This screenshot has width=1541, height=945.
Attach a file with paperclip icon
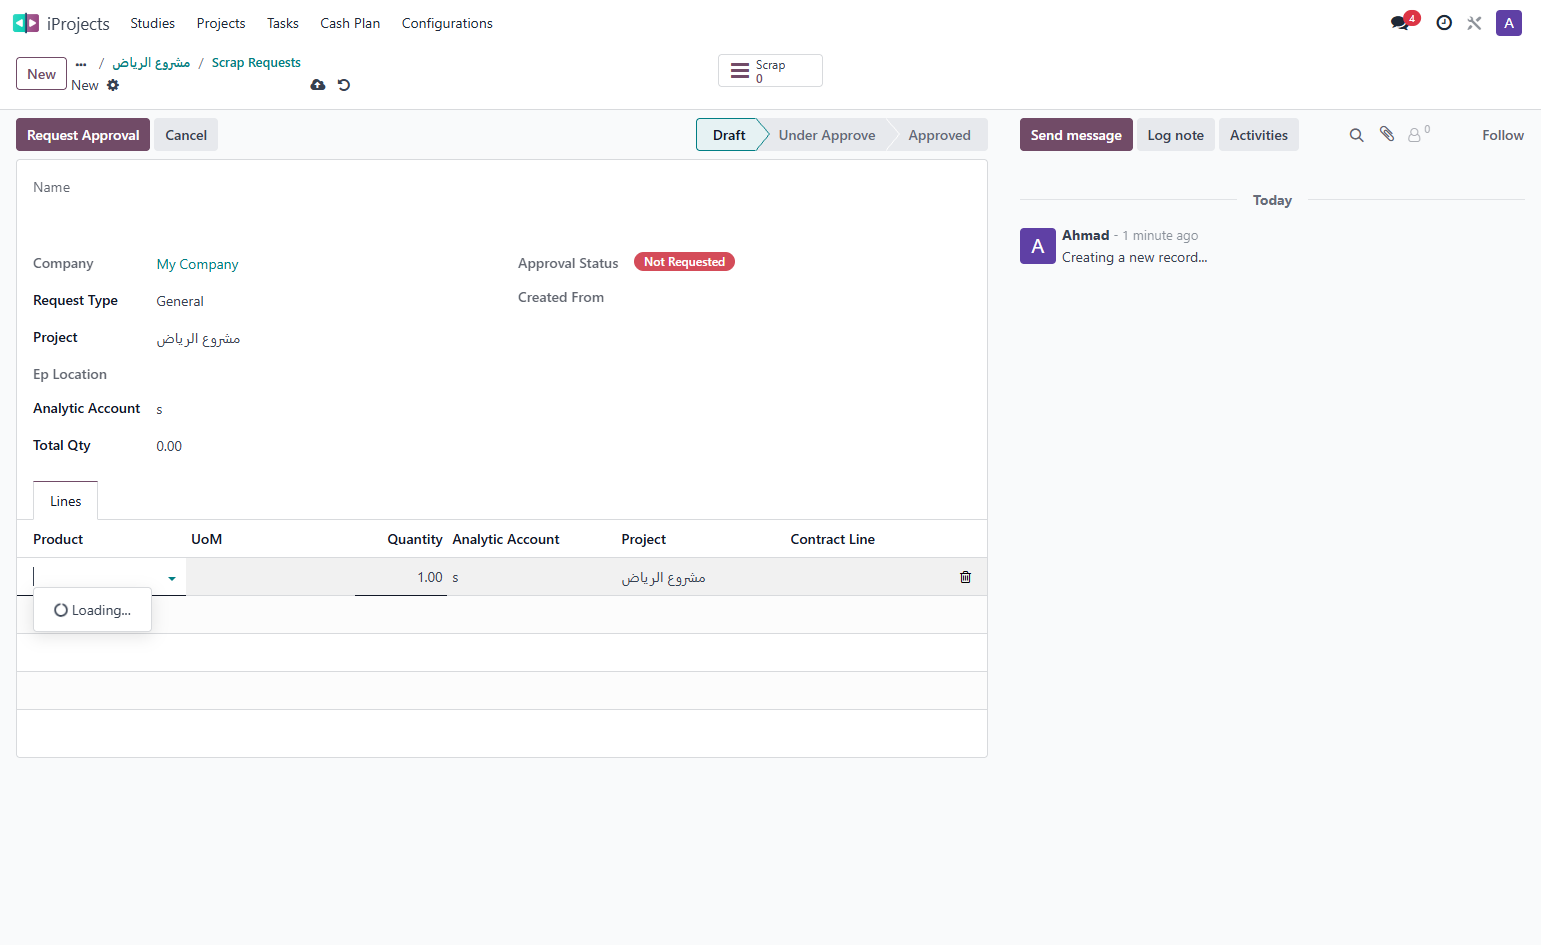(1387, 134)
